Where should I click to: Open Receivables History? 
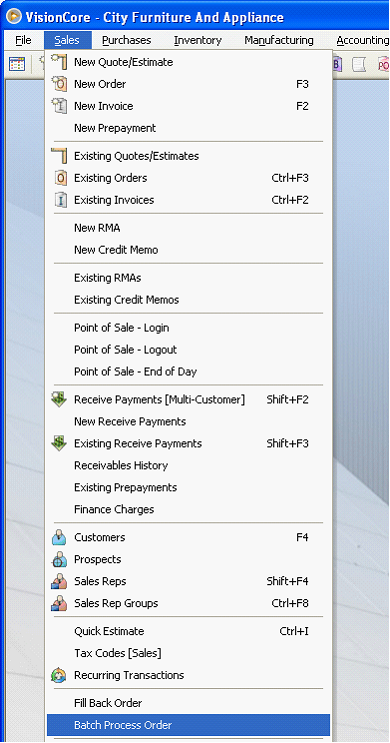click(188, 465)
